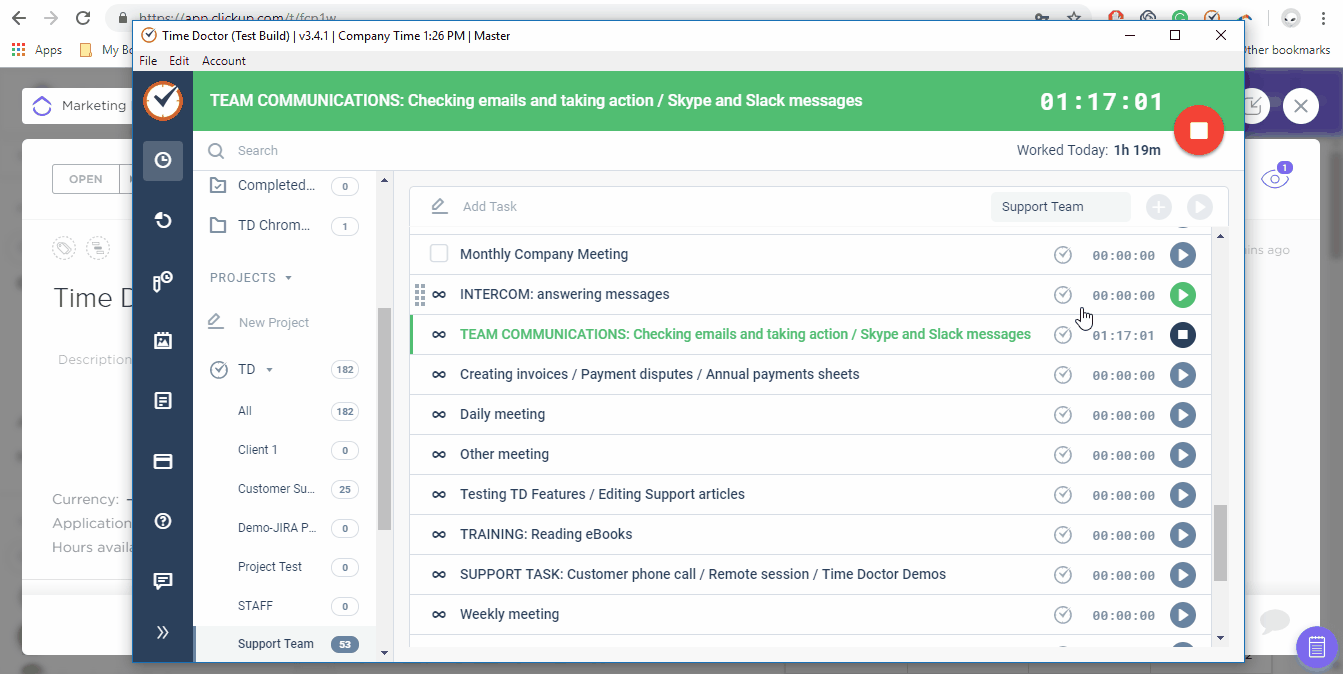The height and width of the screenshot is (674, 1343).
Task: Create a New Project
Action: (x=273, y=323)
